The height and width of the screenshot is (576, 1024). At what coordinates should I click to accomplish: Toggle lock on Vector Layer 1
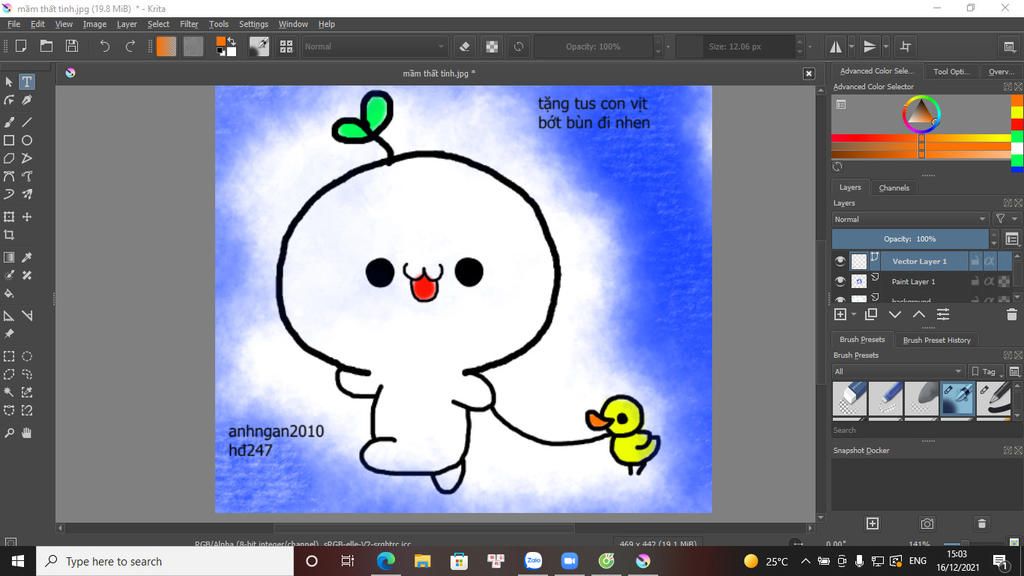pyautogui.click(x=974, y=261)
